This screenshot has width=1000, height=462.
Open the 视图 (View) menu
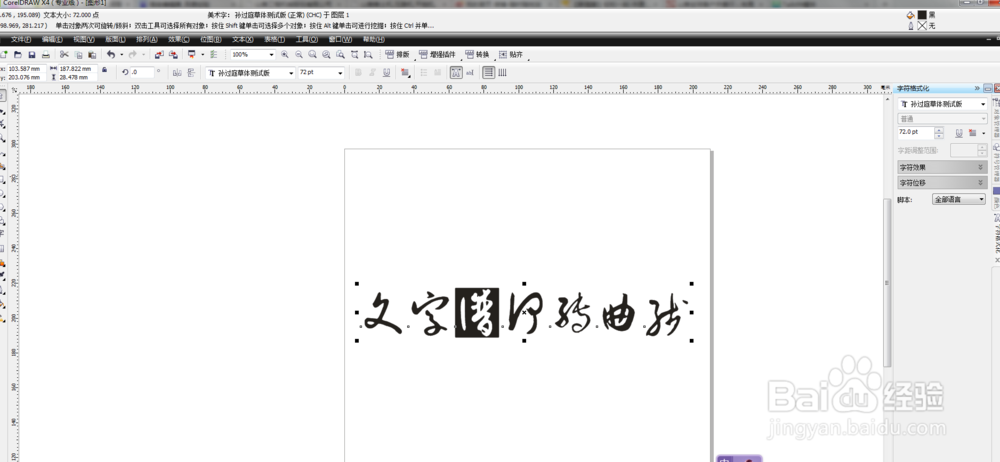pyautogui.click(x=84, y=40)
